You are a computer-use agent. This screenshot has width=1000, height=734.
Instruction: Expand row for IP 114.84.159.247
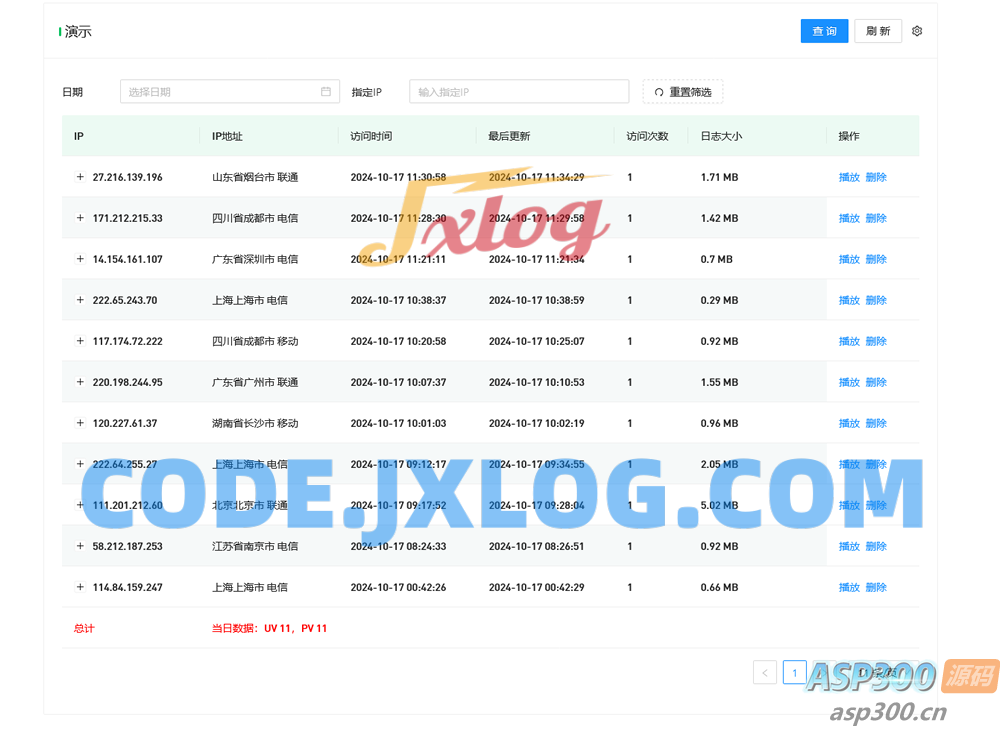coord(80,587)
